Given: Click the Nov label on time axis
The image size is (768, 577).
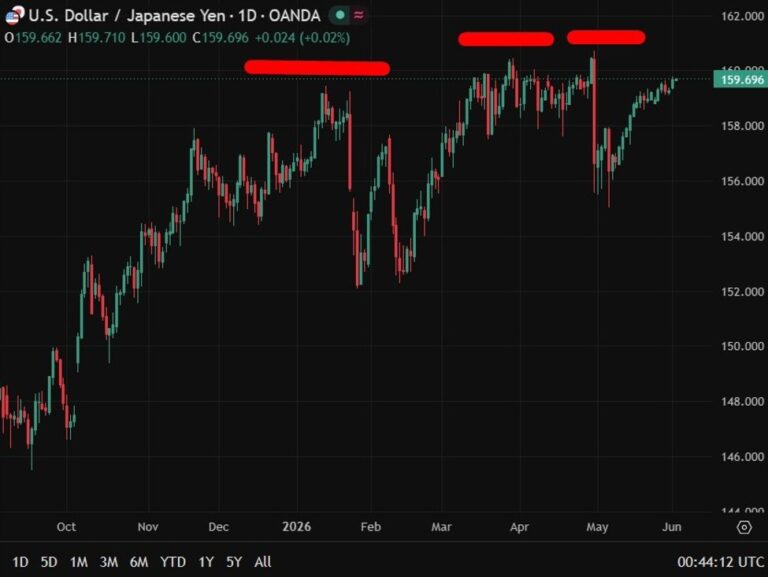Looking at the screenshot, I should tap(148, 527).
